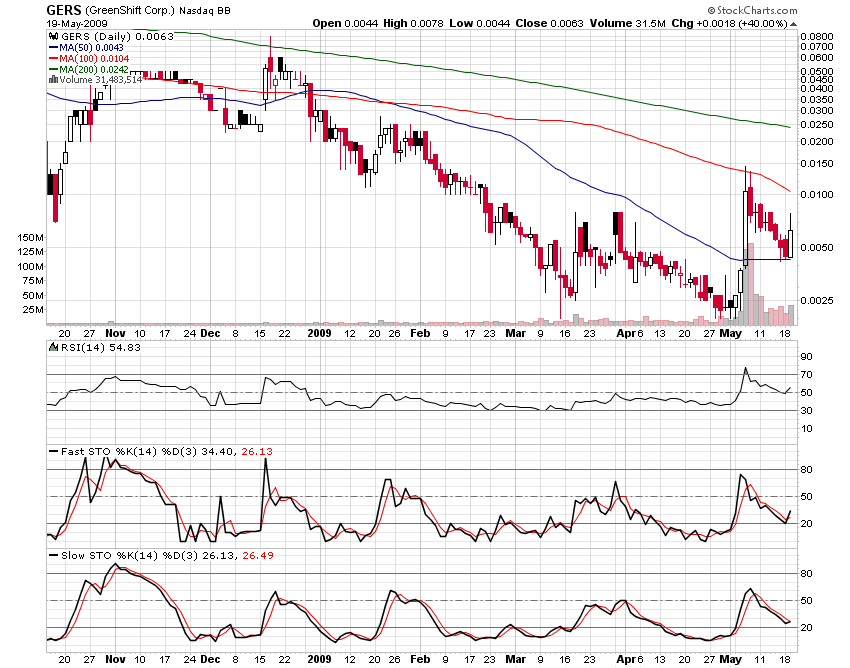Click the High 0.0078 value
The height and width of the screenshot is (668, 850).
pyautogui.click(x=413, y=23)
